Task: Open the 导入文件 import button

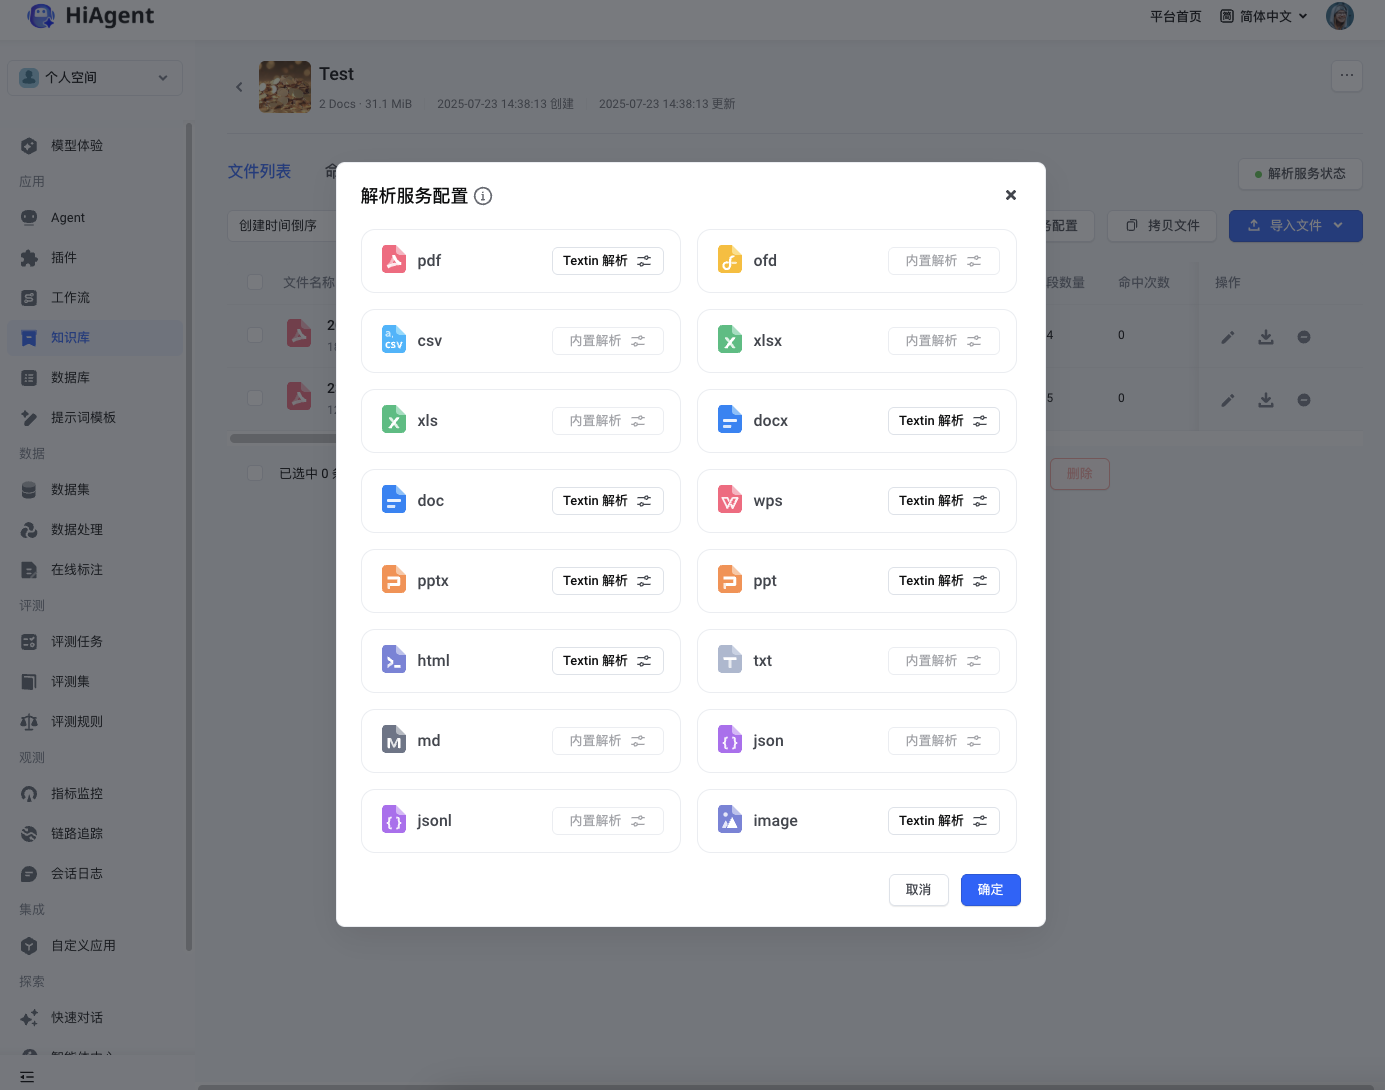Action: point(1296,226)
